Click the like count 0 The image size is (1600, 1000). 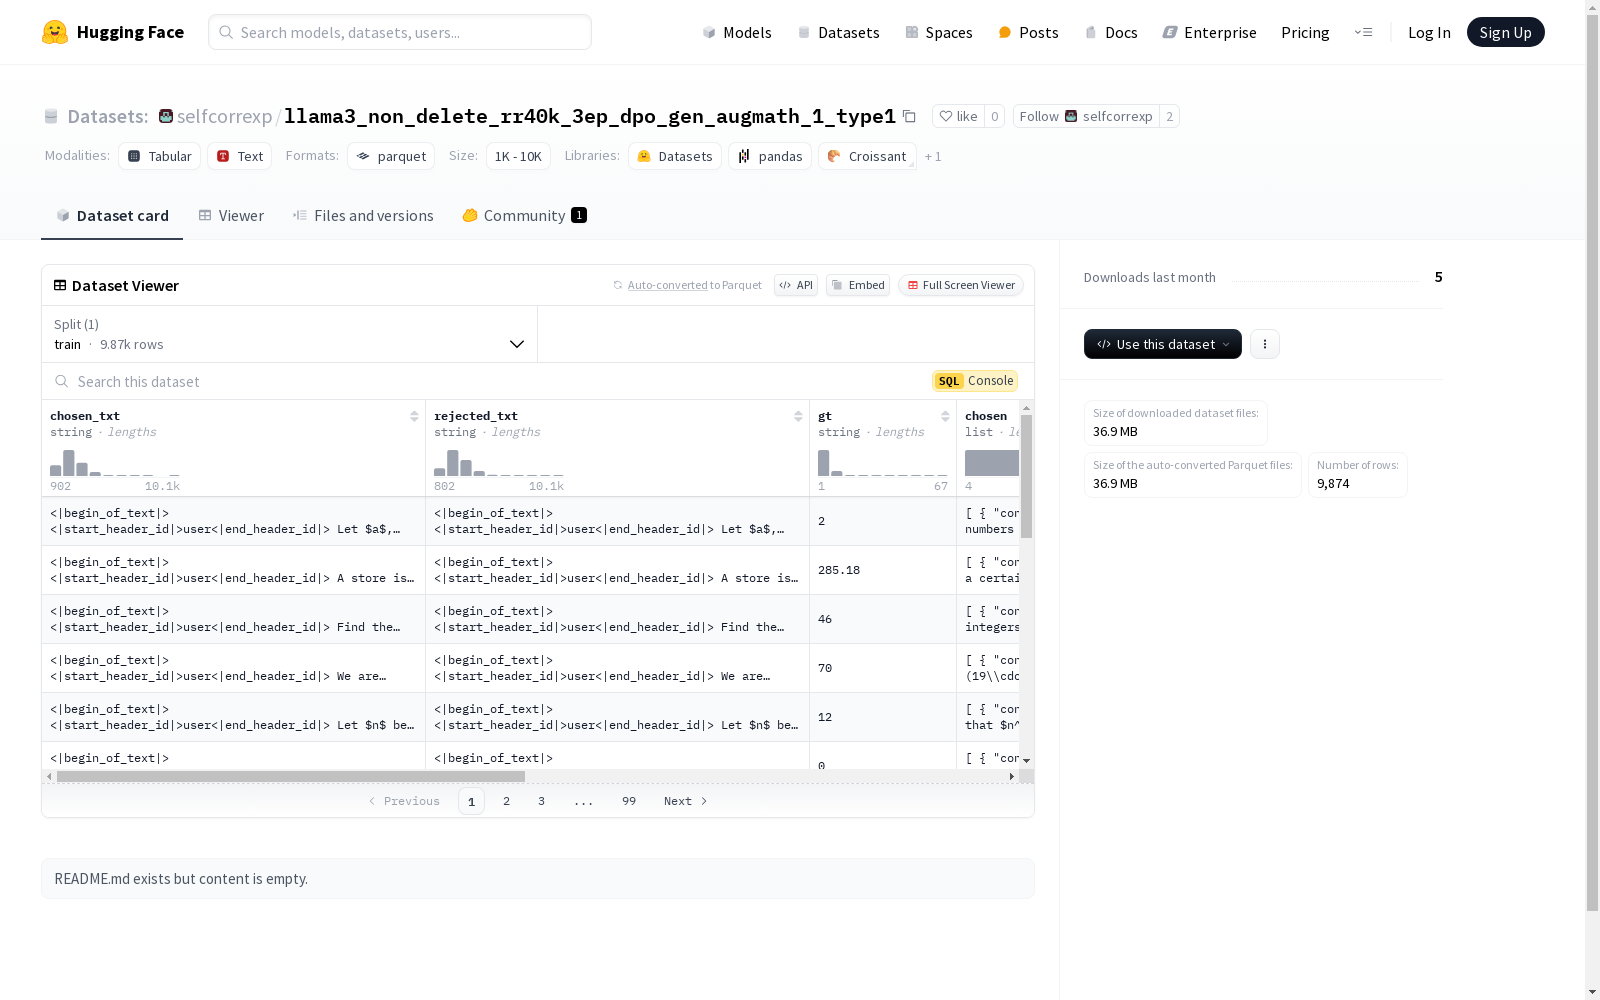994,116
